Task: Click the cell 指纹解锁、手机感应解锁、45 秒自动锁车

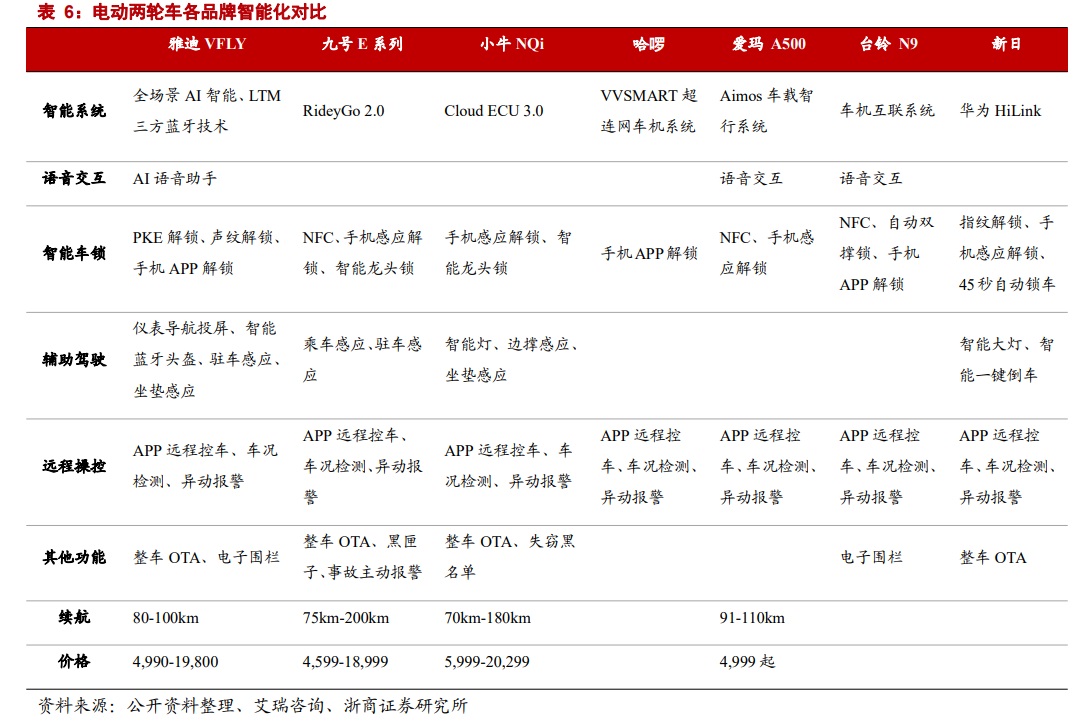Action: pyautogui.click(x=1006, y=253)
